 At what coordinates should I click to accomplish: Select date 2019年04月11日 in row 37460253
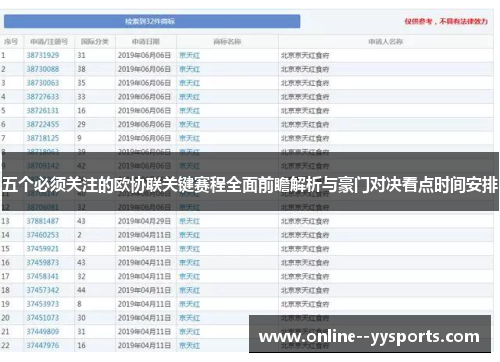(x=144, y=235)
